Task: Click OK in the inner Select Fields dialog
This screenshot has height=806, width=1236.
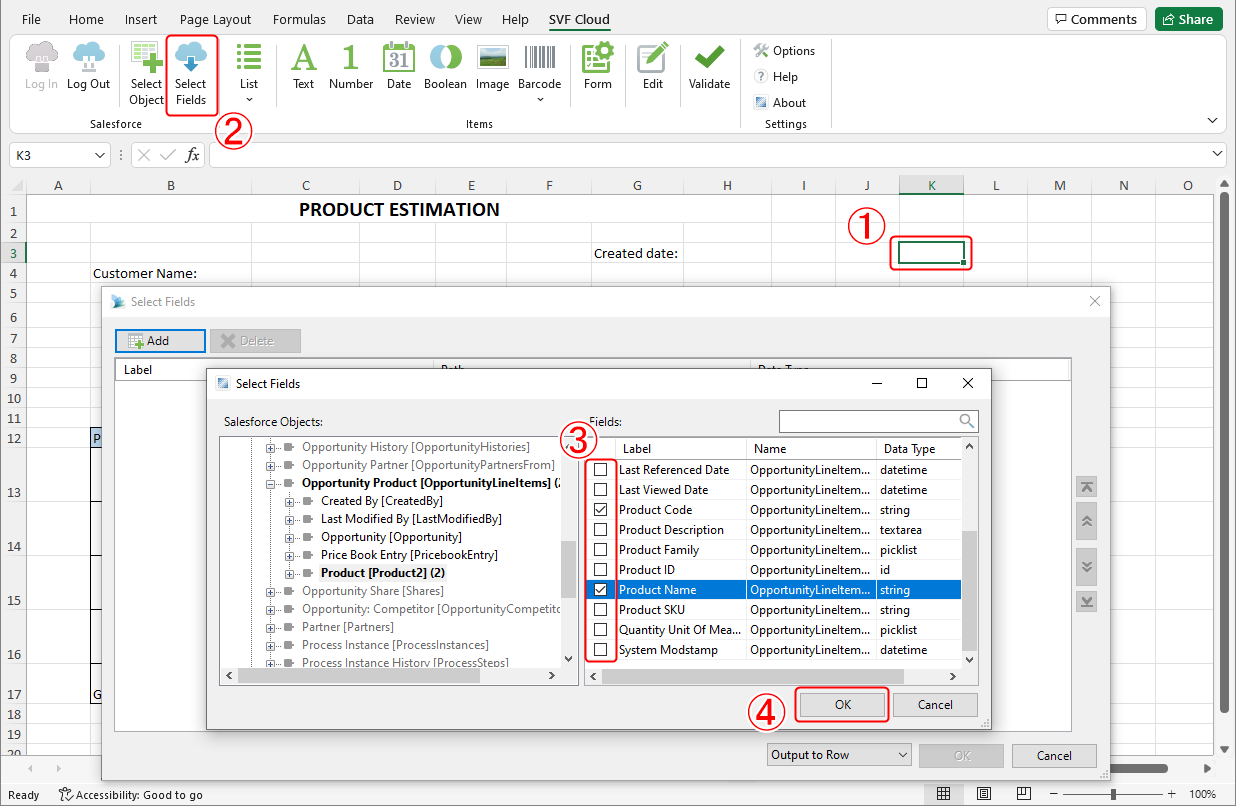Action: (843, 704)
